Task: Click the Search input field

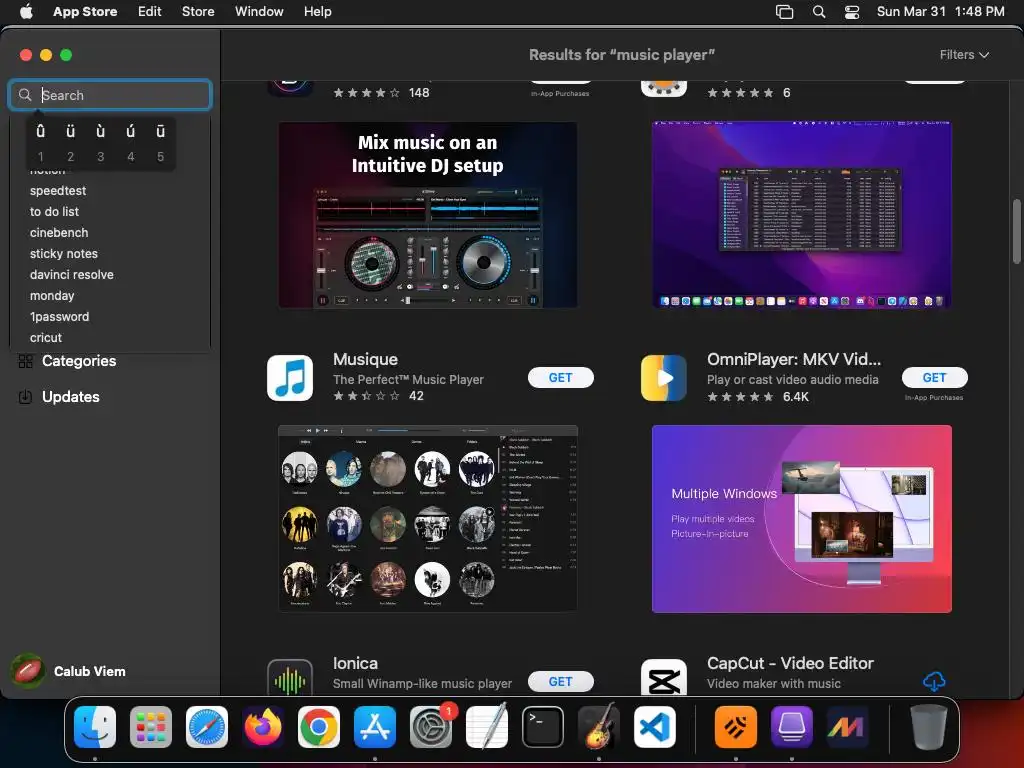Action: coord(110,95)
